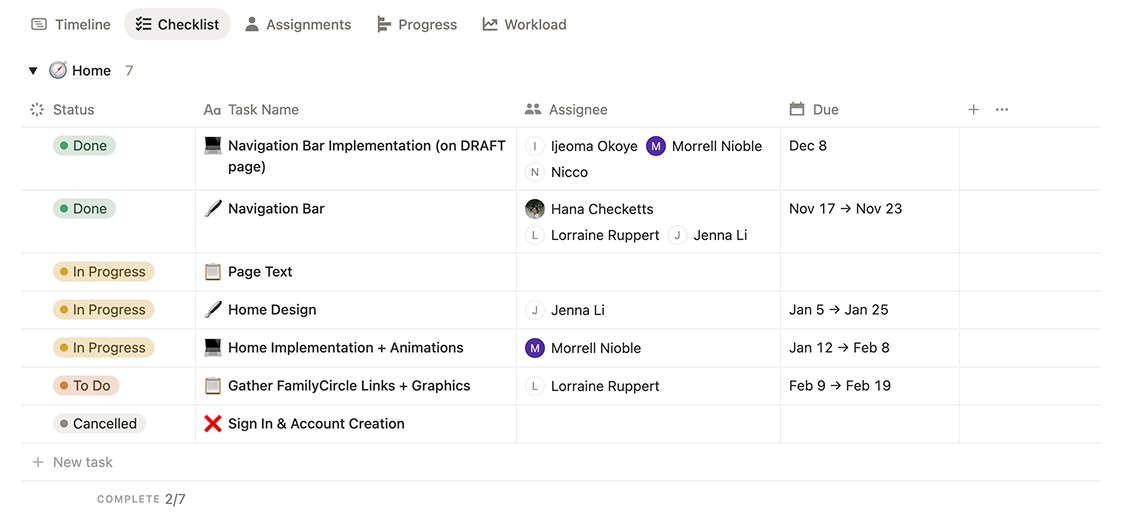Click the compass icon beside Home
The width and height of the screenshot is (1129, 521).
[x=58, y=70]
